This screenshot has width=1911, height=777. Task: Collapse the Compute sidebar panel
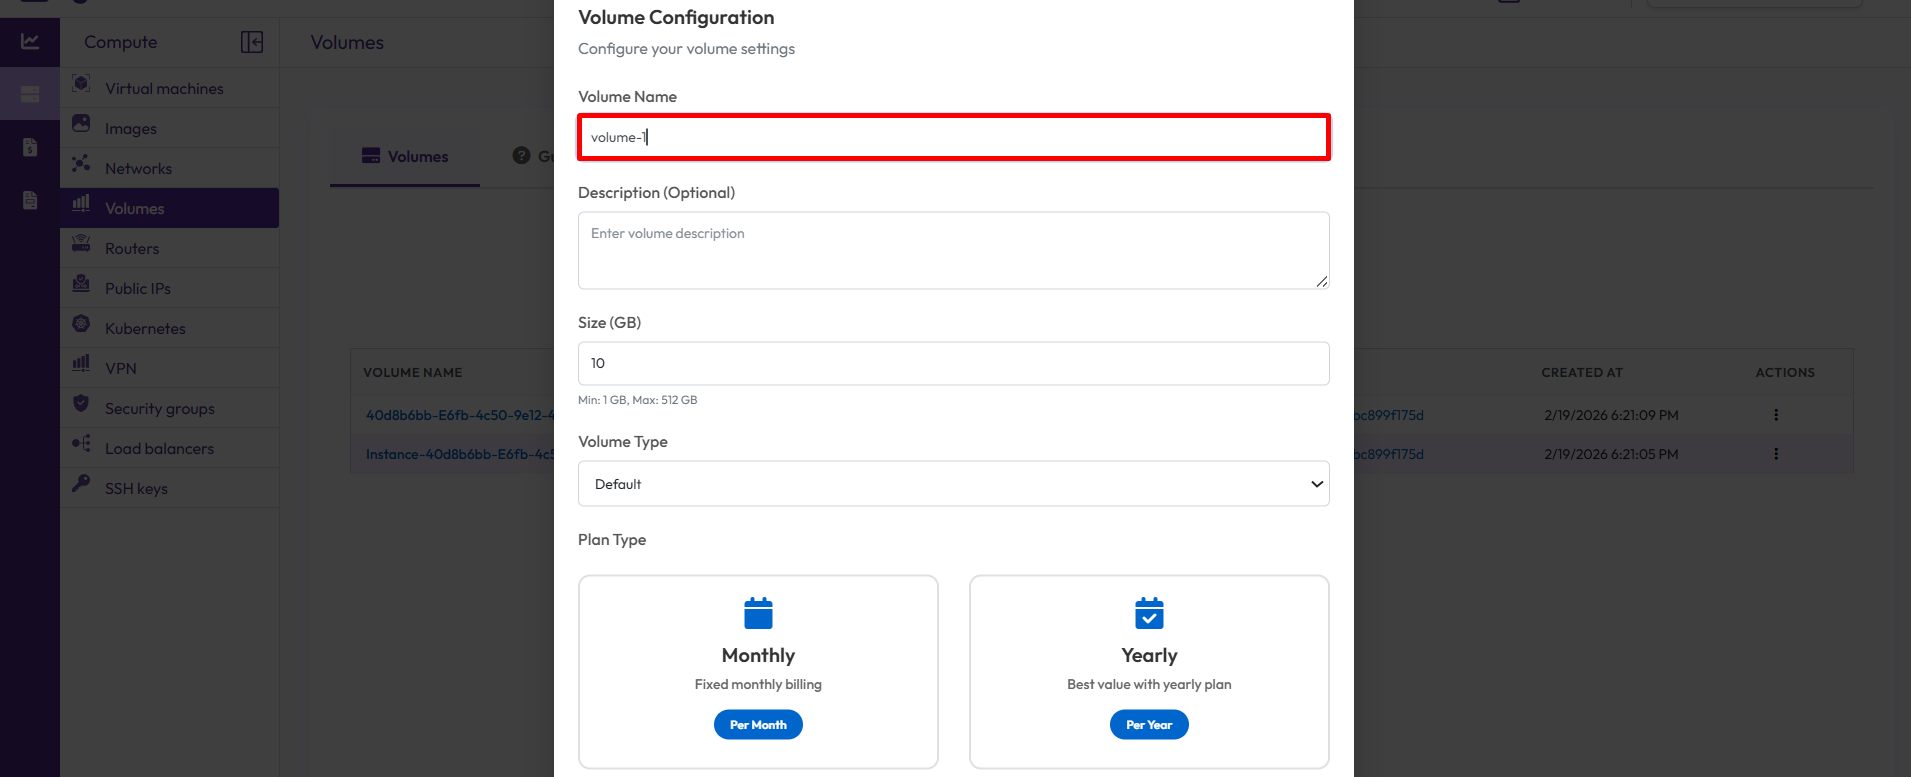click(251, 42)
